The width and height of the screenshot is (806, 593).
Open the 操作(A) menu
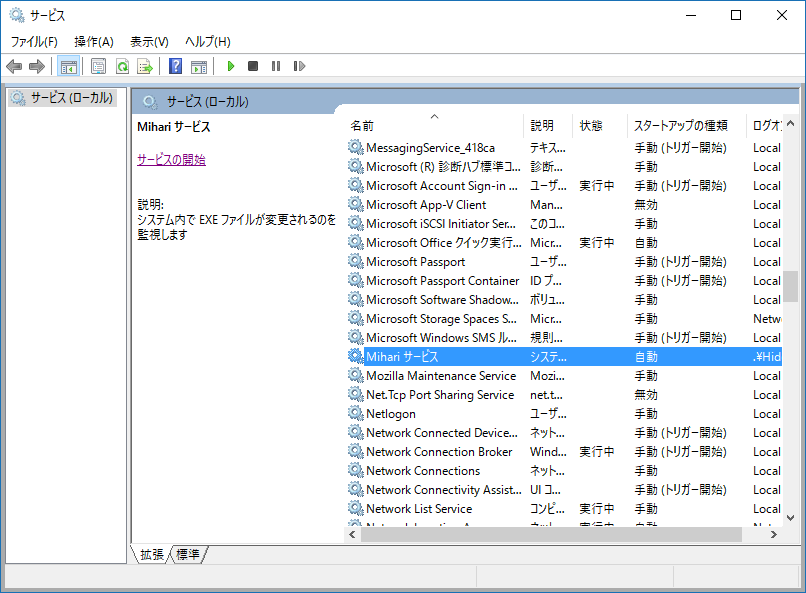click(x=94, y=42)
